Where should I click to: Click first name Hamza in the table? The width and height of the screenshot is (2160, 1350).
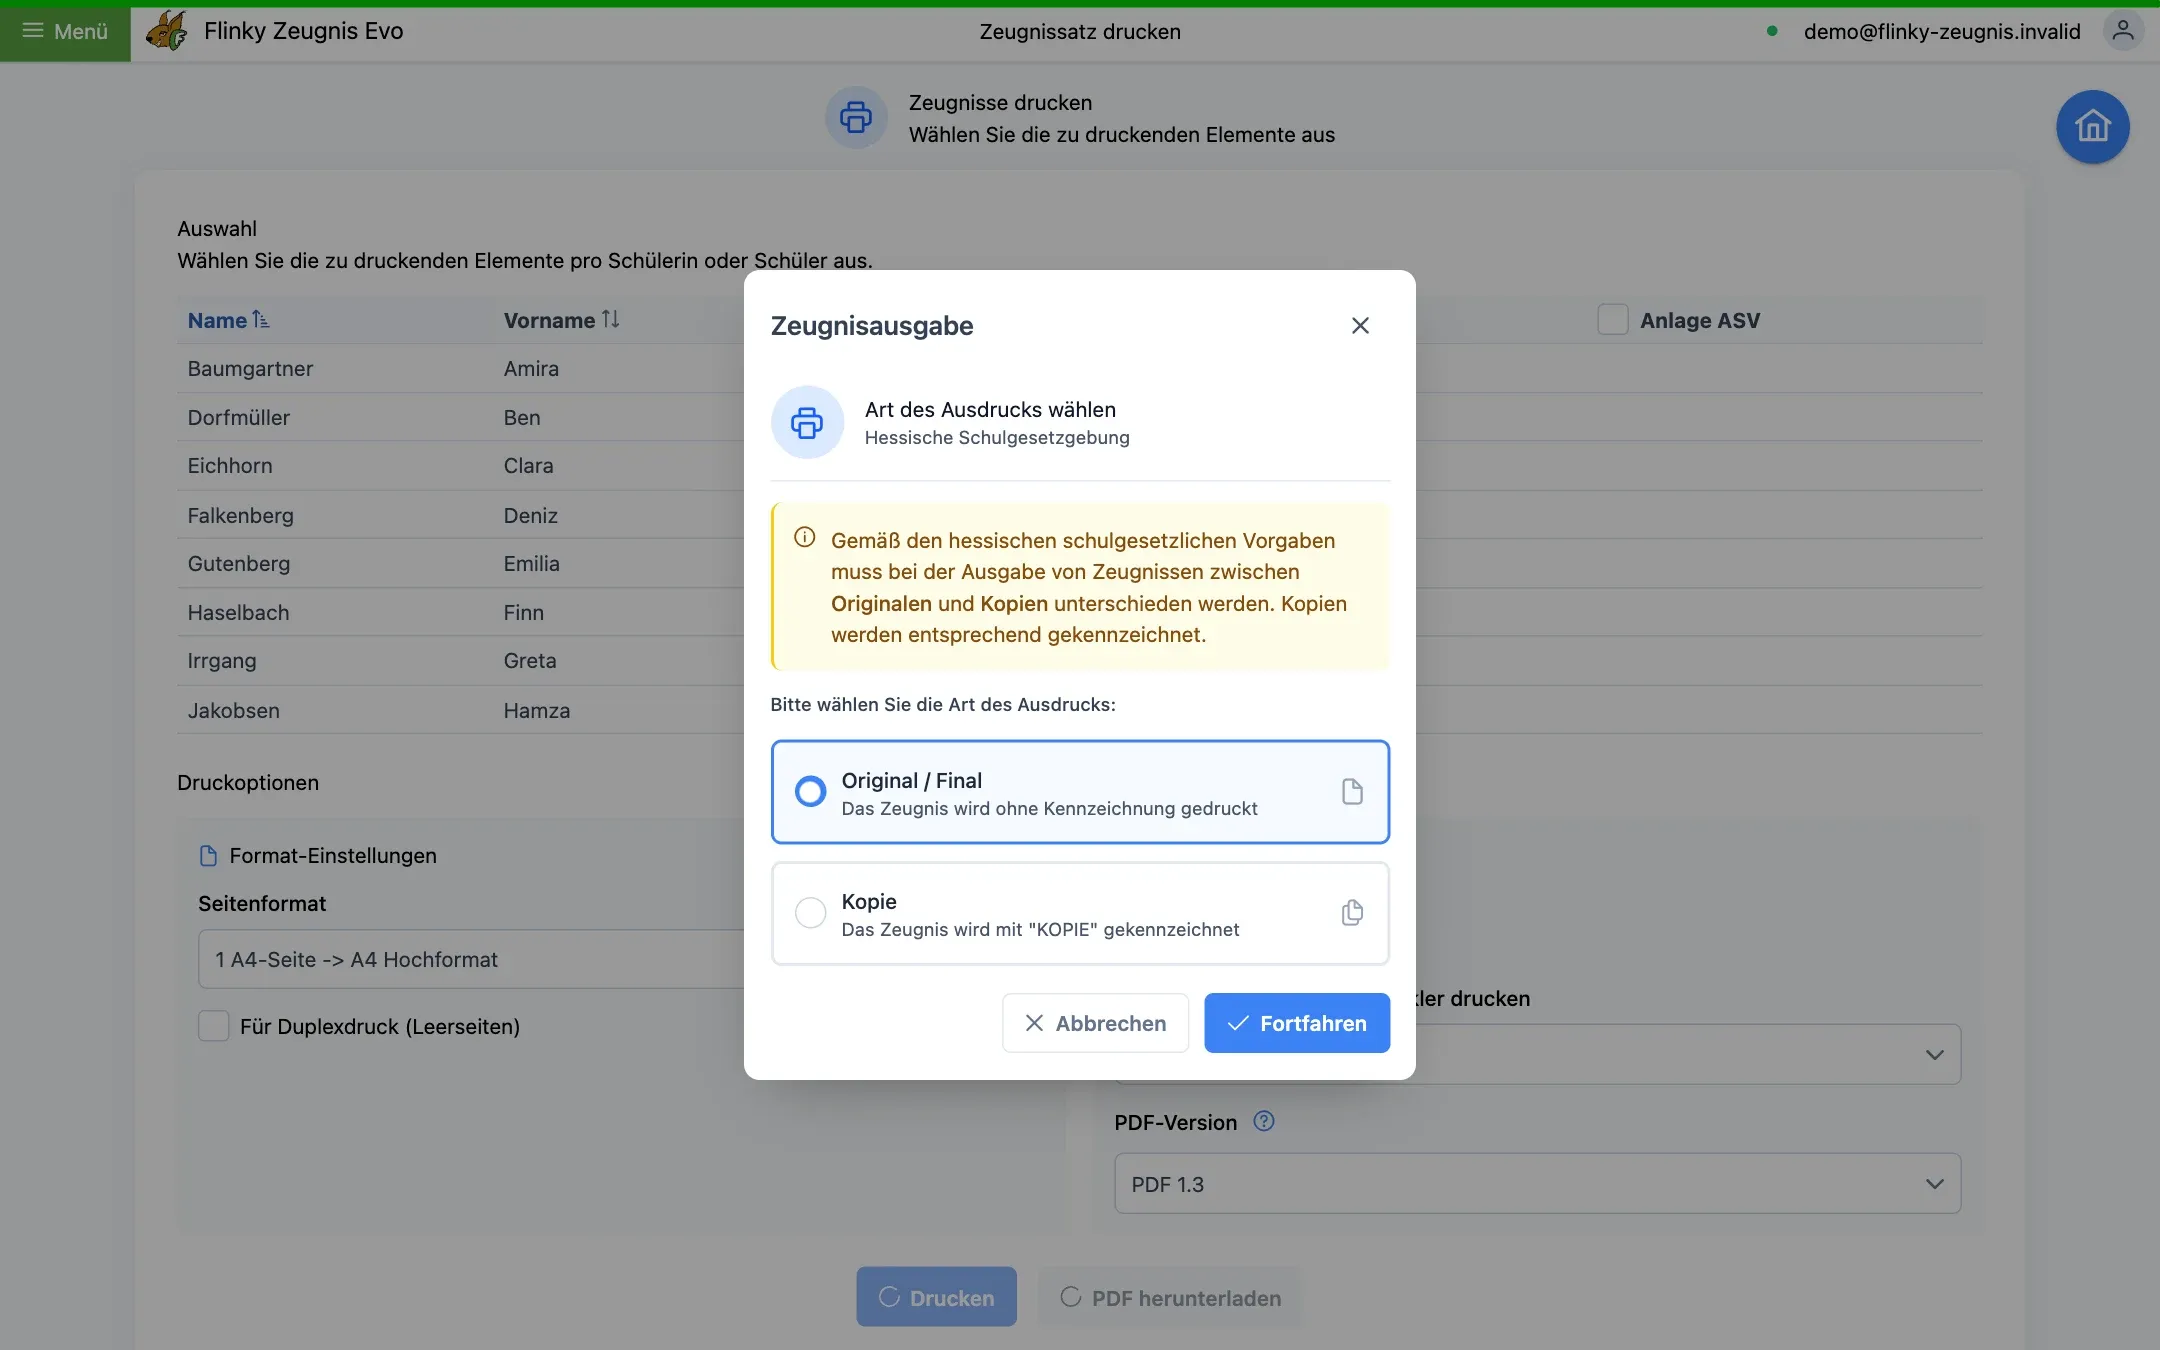click(537, 711)
